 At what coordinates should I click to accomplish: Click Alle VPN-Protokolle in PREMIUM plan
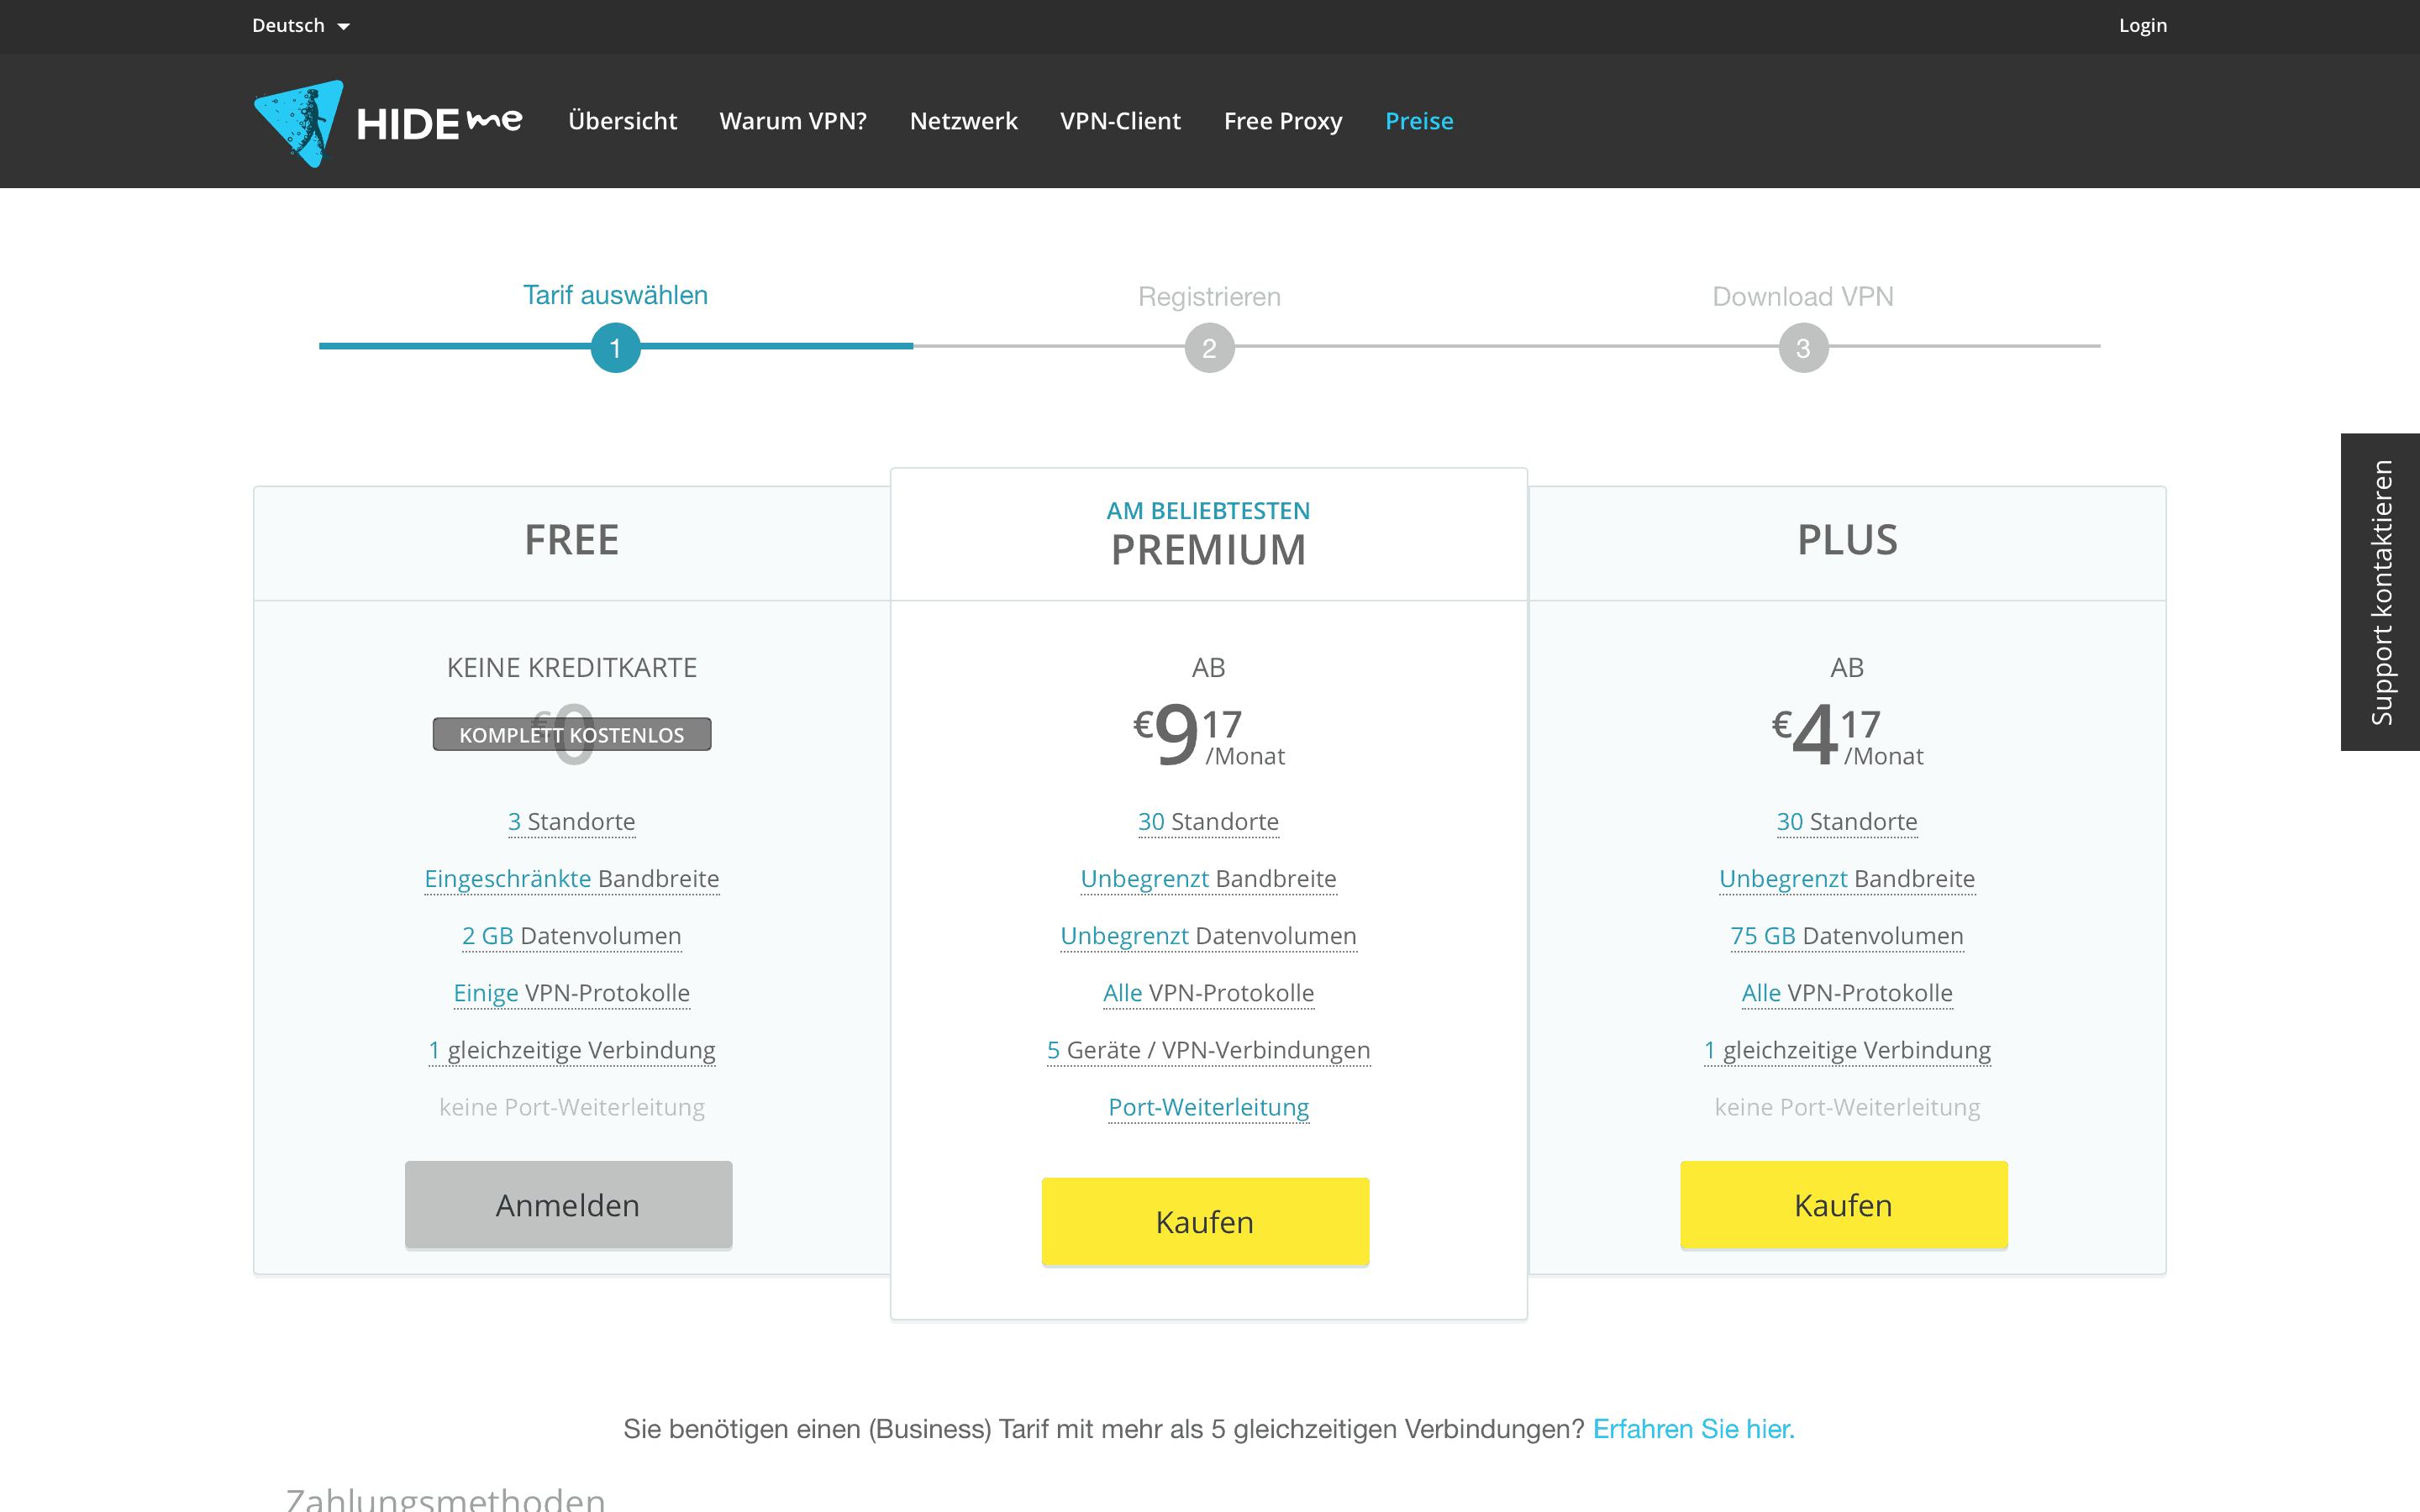click(x=1208, y=993)
